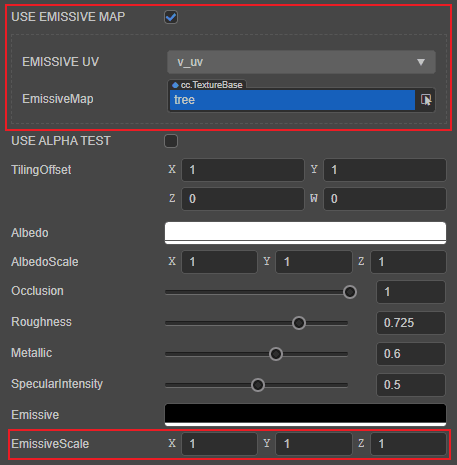Image resolution: width=457 pixels, height=465 pixels.
Task: Click the TilingOffset W input field
Action: 385,199
